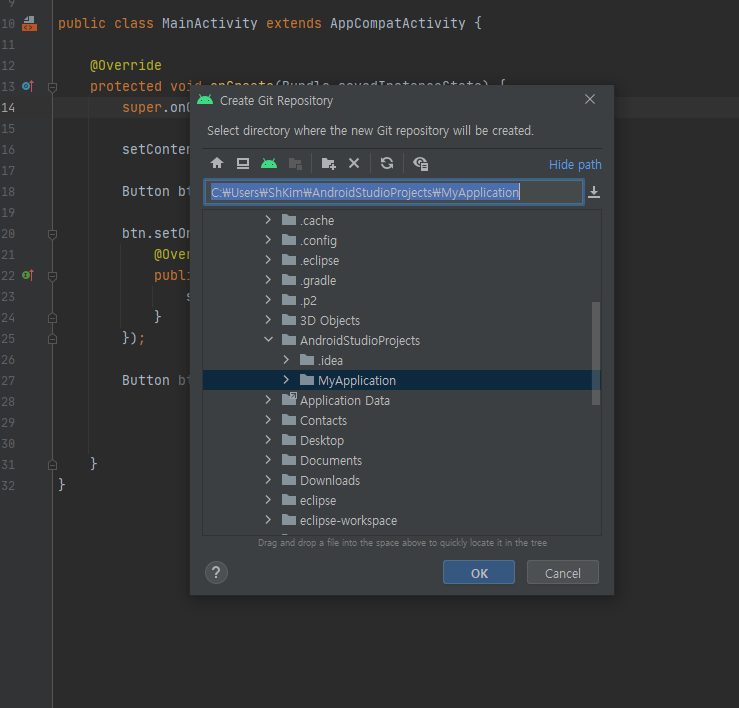739x708 pixels.
Task: Select the 3D Objects folder row
Action: pos(402,320)
